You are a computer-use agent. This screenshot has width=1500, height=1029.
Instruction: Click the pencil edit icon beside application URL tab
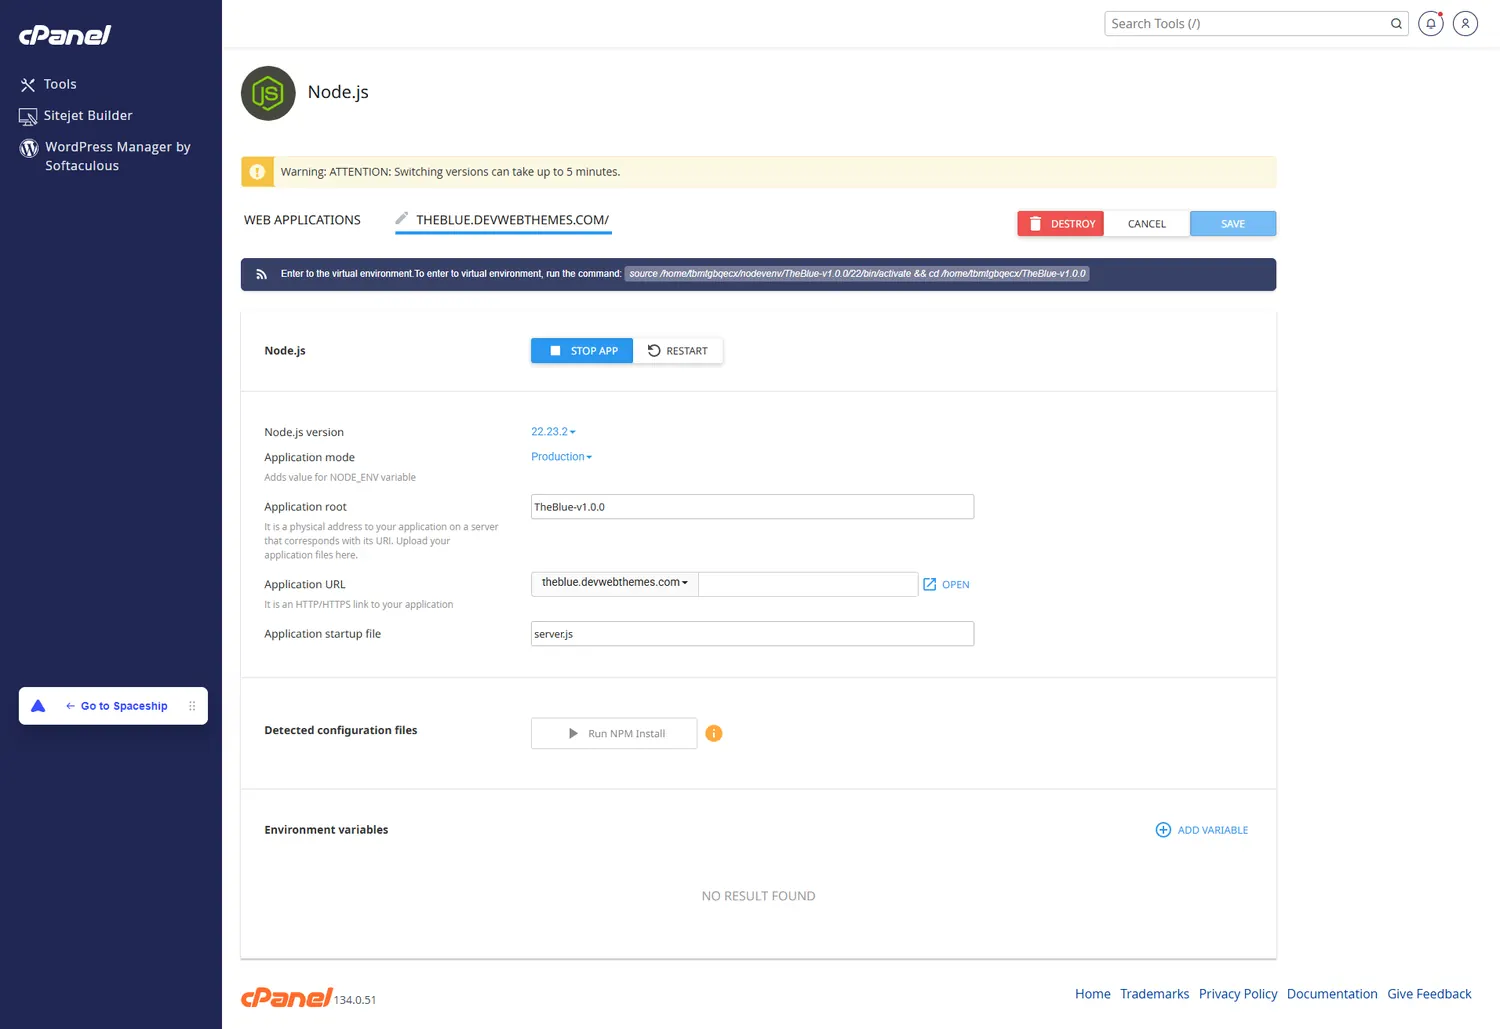coord(402,218)
